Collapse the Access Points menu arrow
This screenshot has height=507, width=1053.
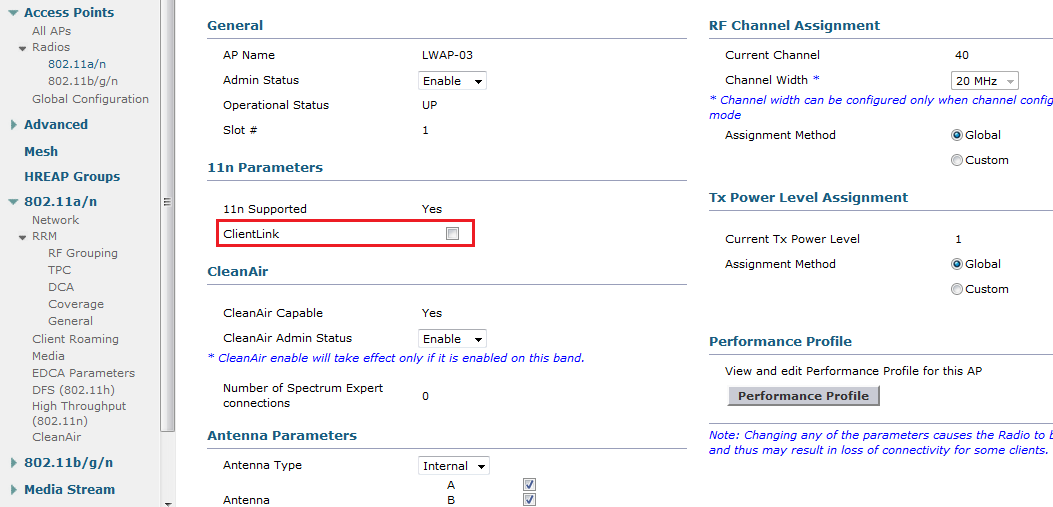[13, 13]
